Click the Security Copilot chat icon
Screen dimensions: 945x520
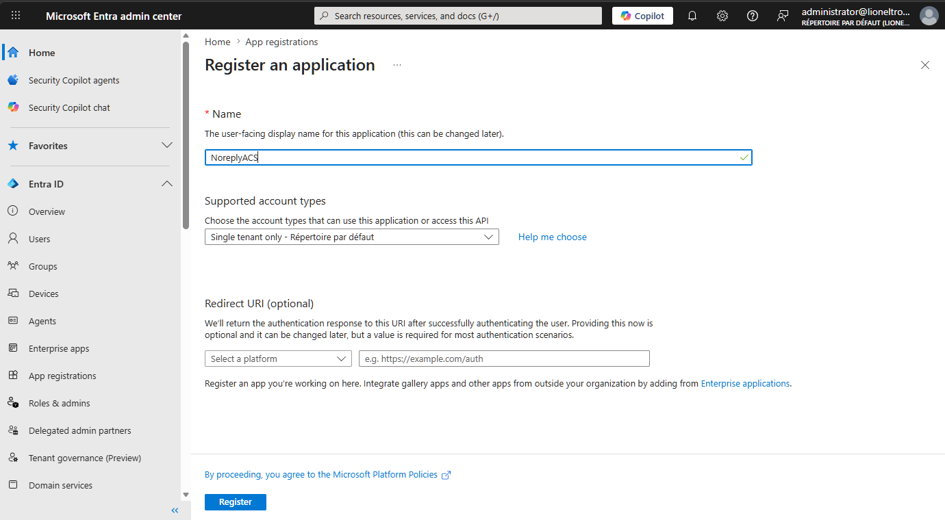coord(13,107)
